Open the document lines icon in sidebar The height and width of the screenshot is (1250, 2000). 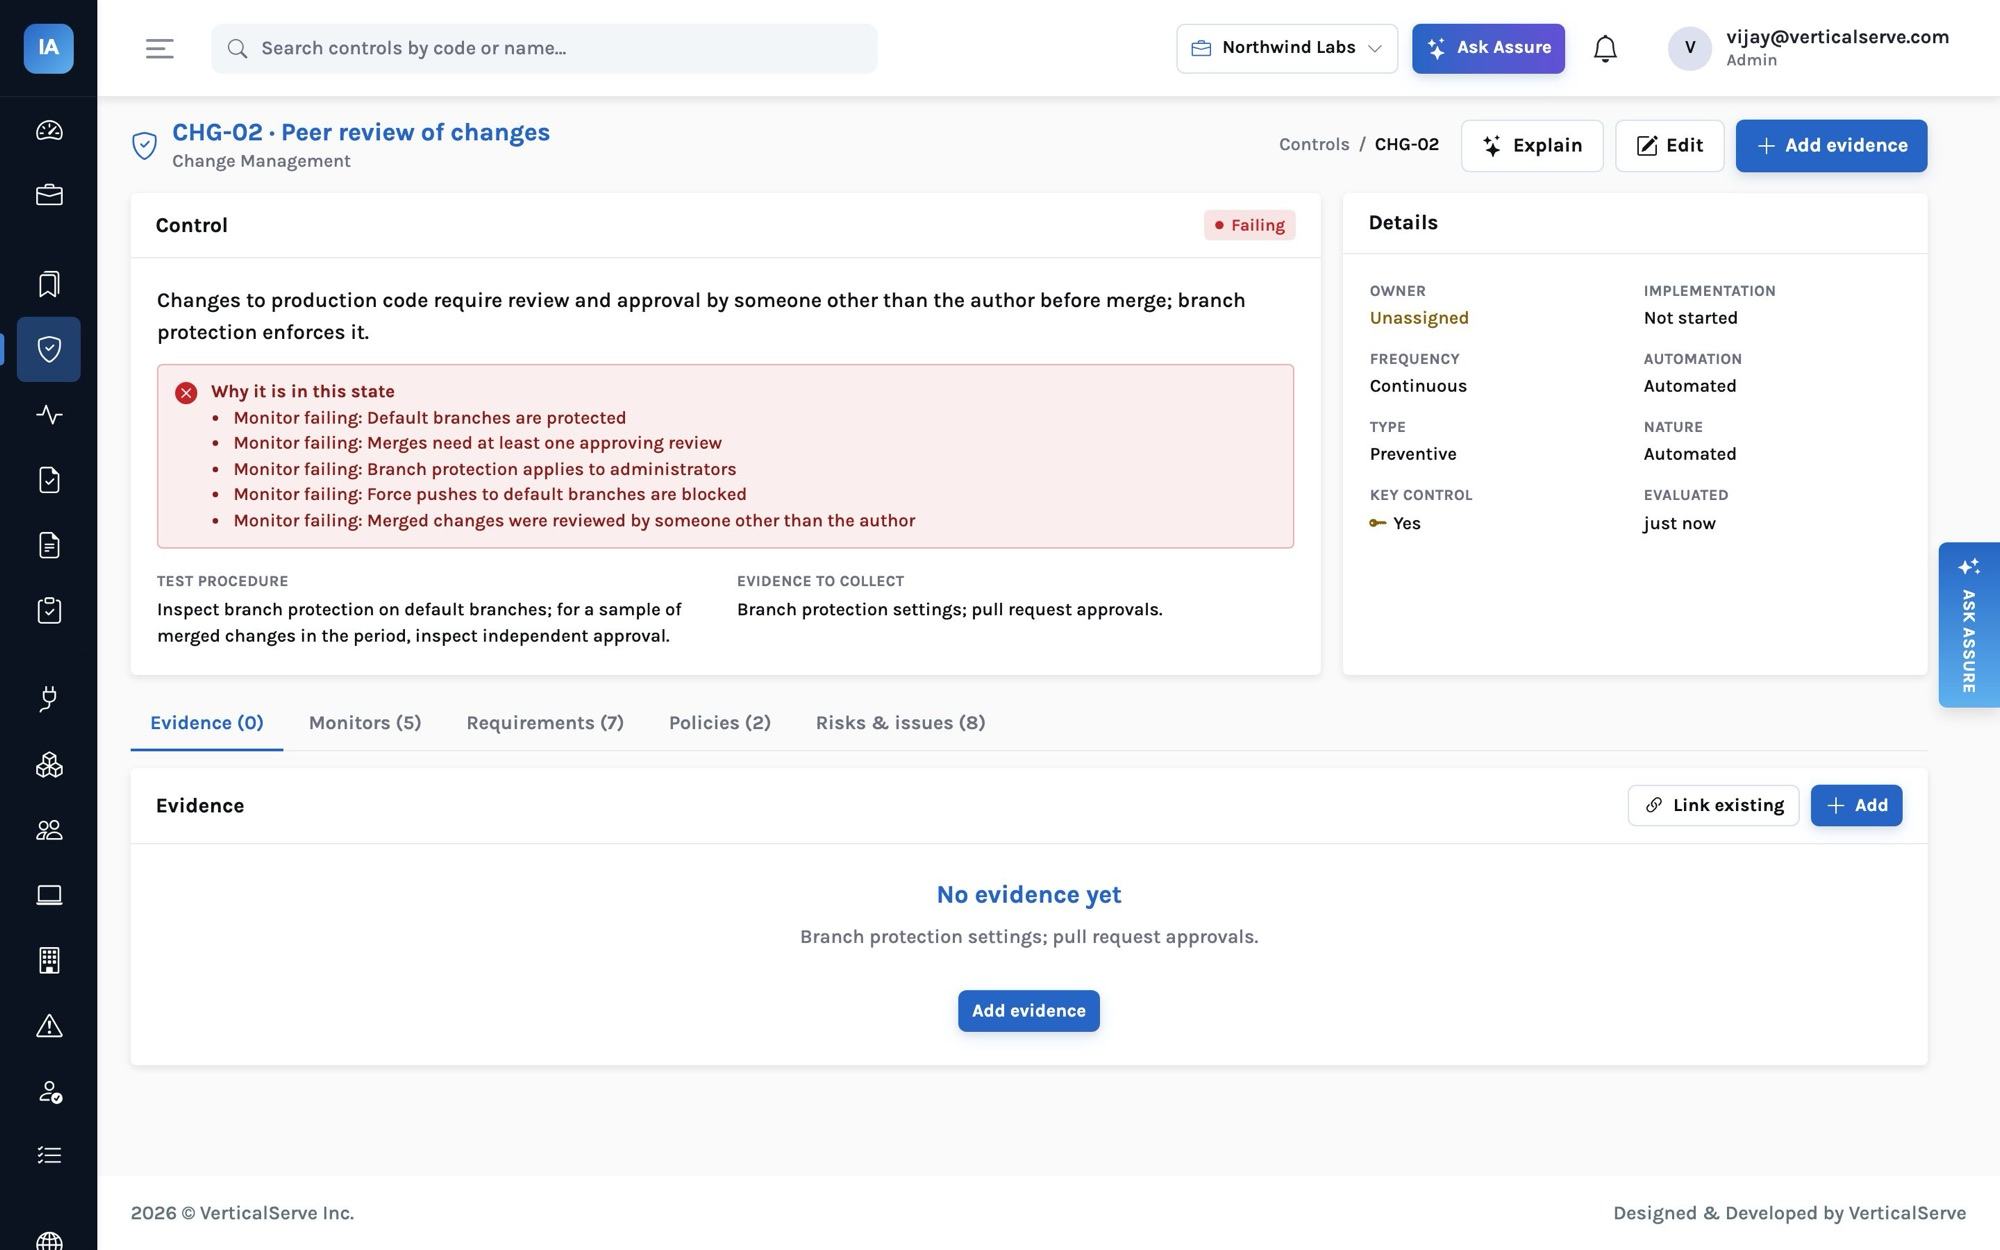click(49, 545)
